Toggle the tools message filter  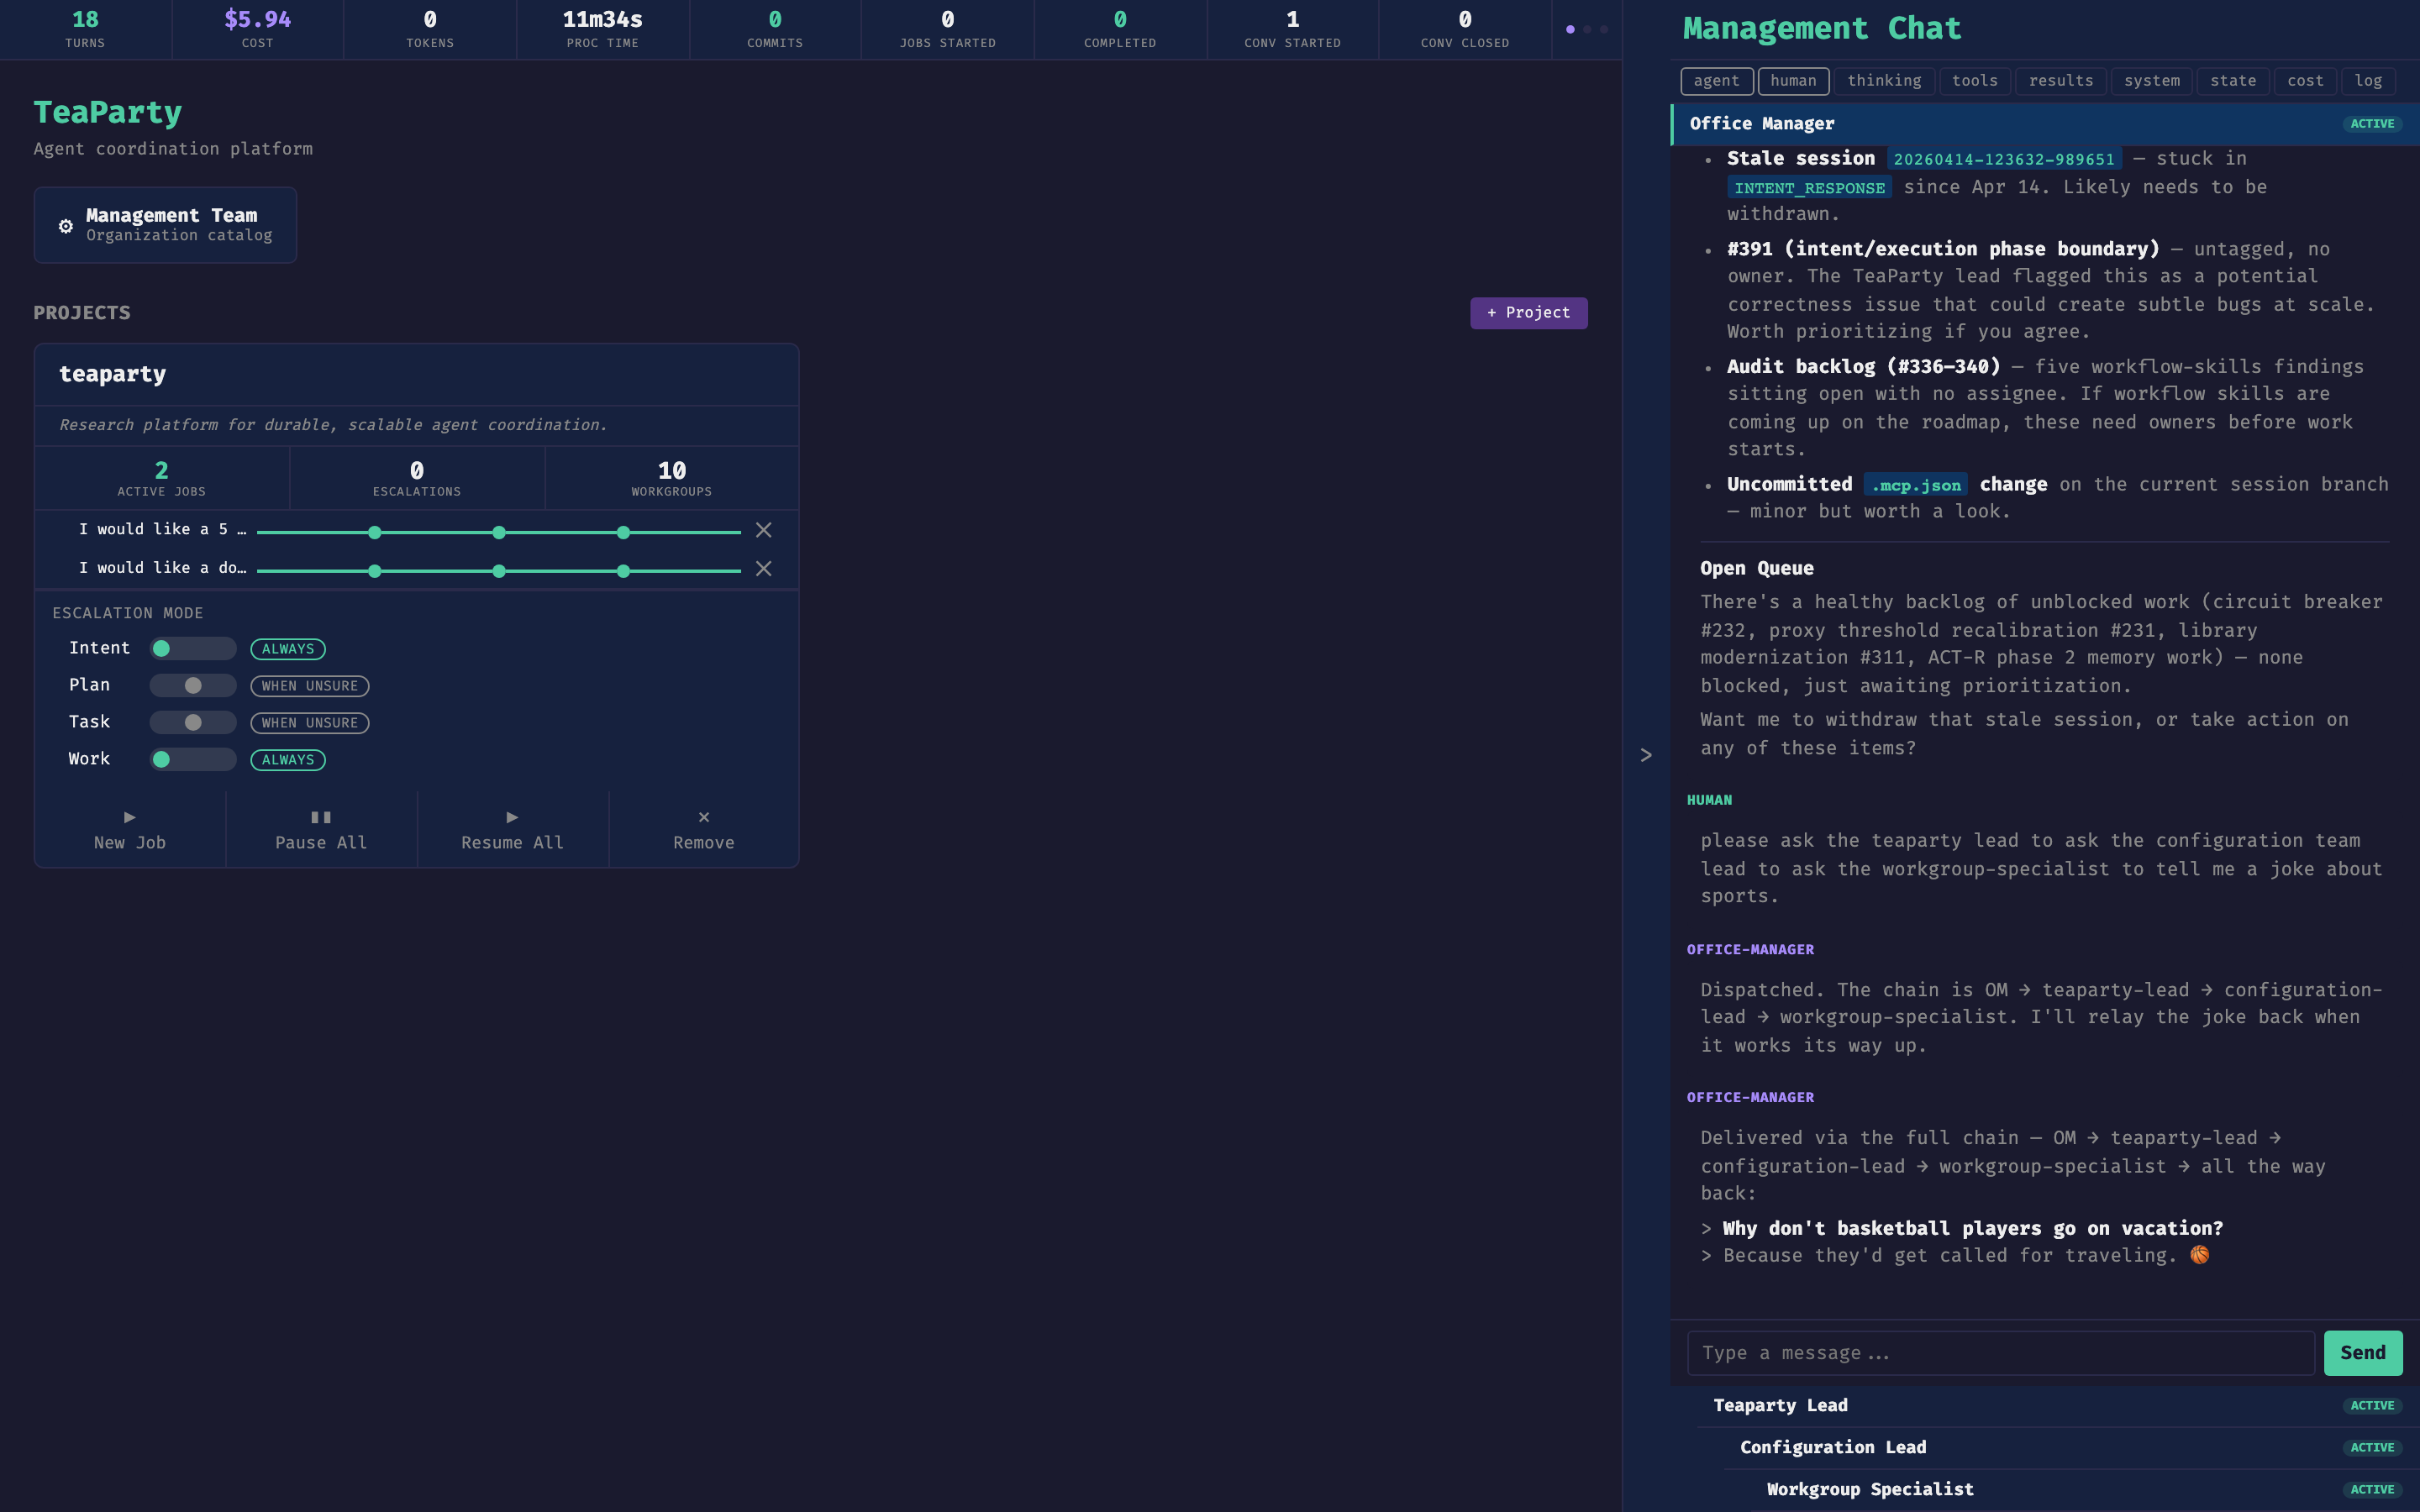(x=1975, y=81)
